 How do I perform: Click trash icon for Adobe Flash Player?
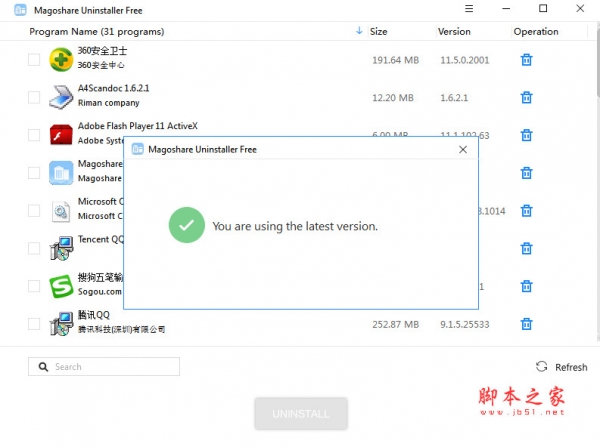click(527, 135)
